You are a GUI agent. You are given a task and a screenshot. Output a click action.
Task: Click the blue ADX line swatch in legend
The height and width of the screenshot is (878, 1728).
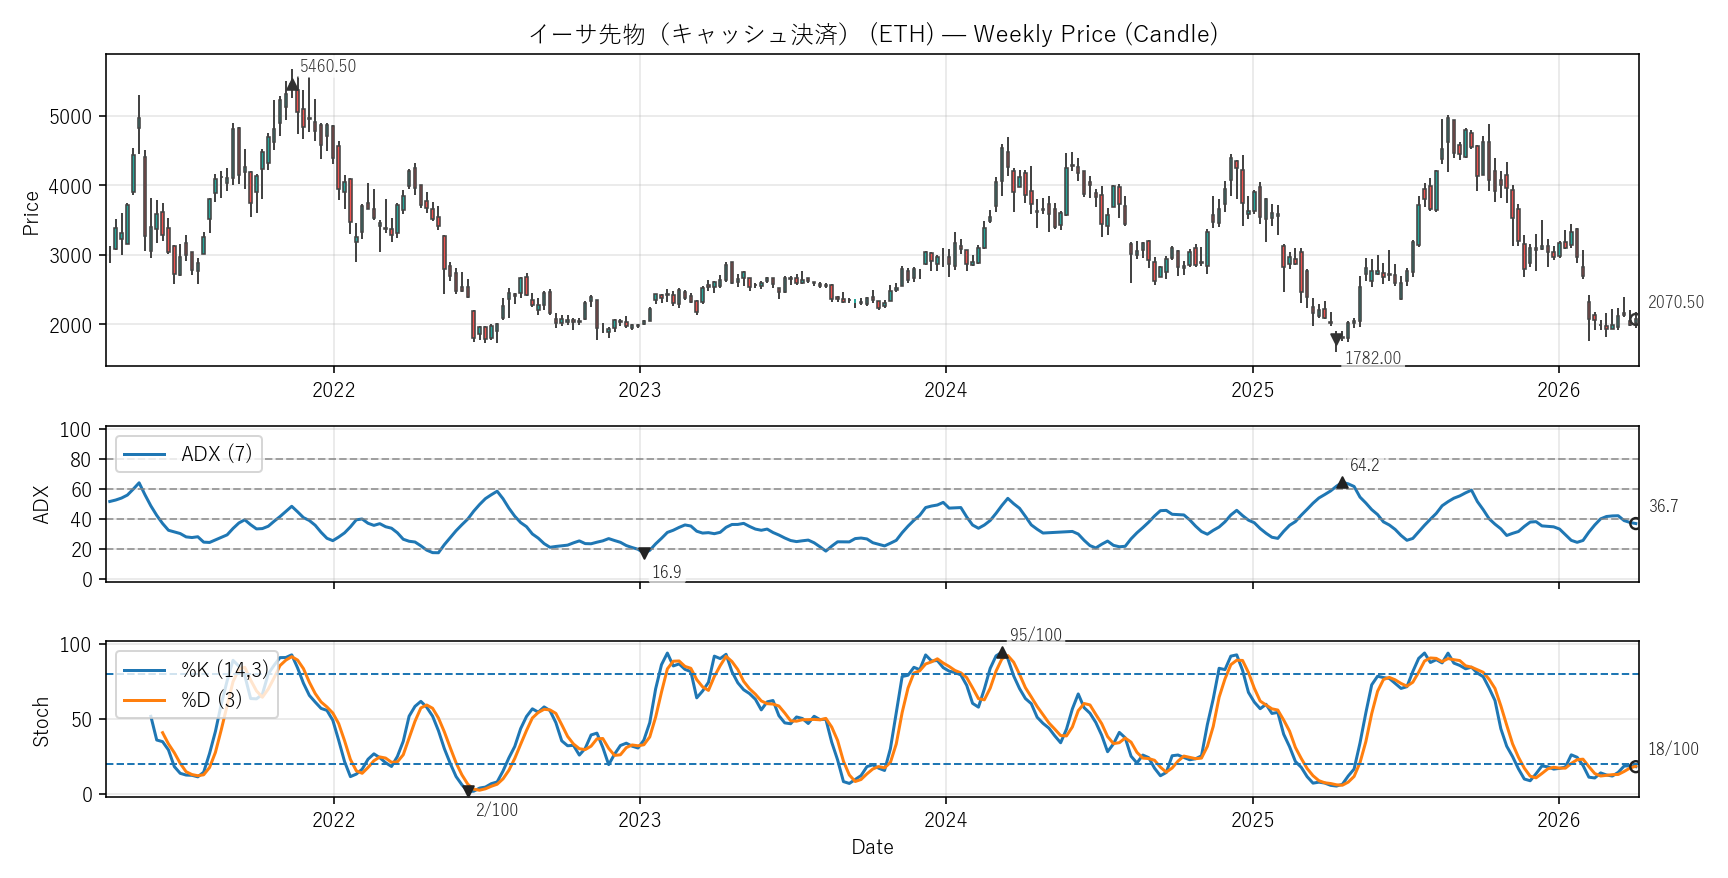pyautogui.click(x=145, y=454)
